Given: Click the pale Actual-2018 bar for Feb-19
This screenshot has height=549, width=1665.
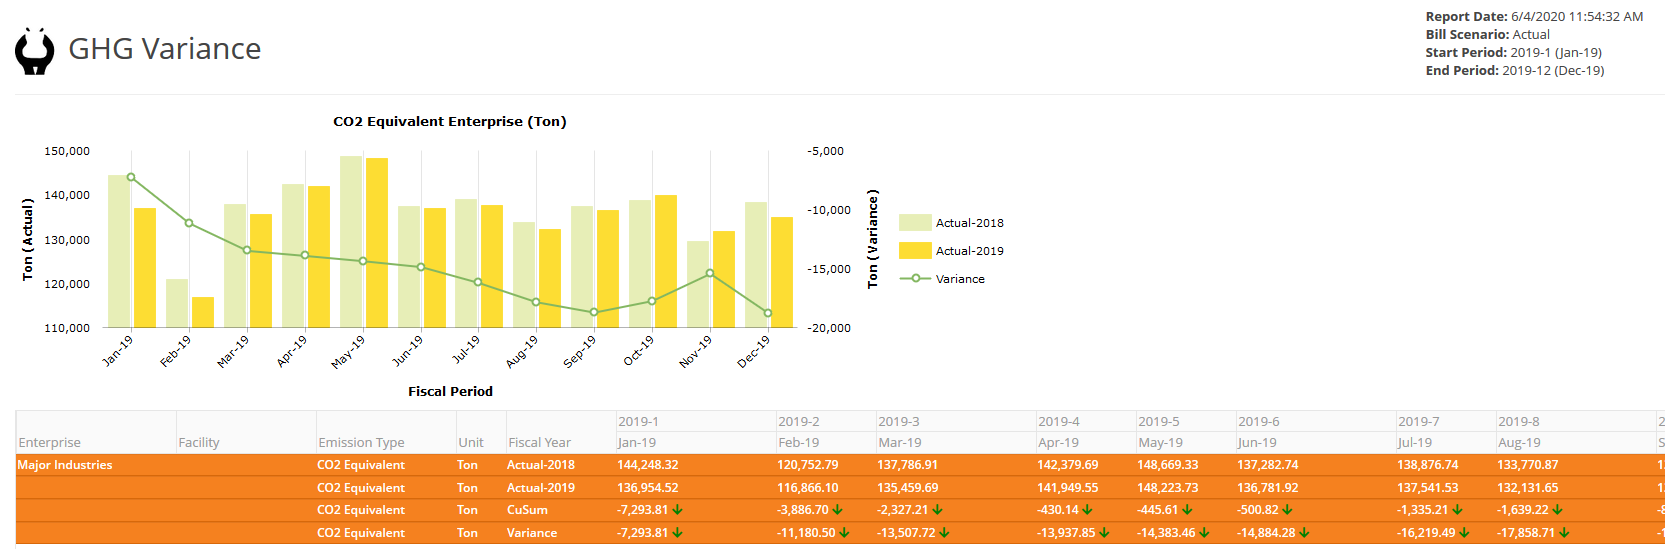Looking at the screenshot, I should click(x=177, y=303).
